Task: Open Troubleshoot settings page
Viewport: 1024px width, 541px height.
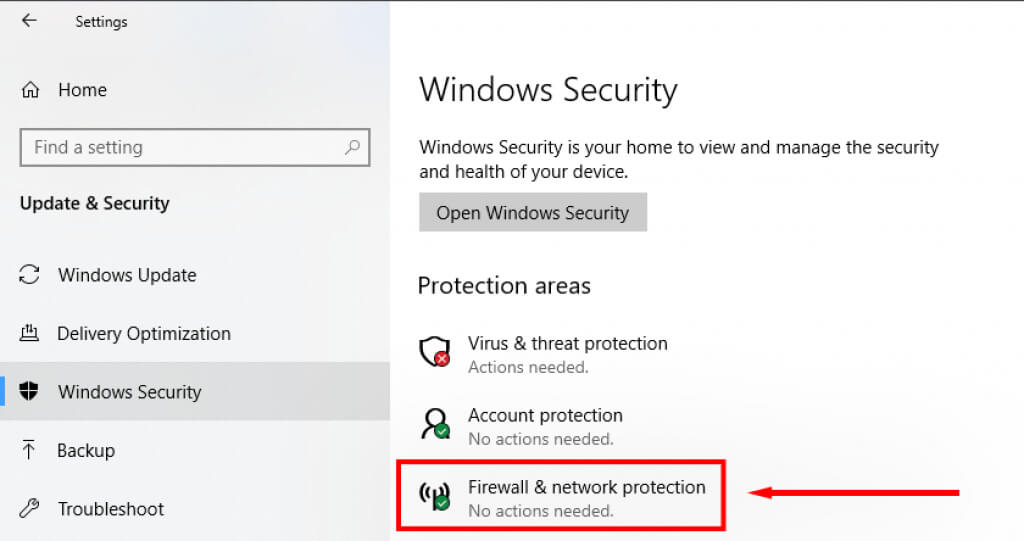Action: pyautogui.click(x=110, y=508)
